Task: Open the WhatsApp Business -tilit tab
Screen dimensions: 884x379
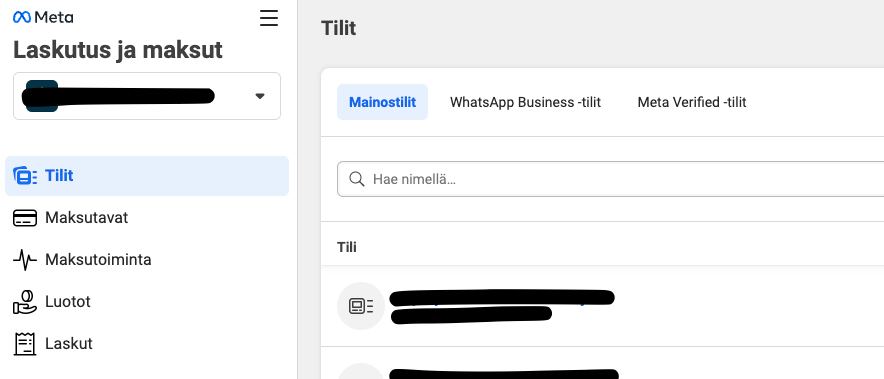Action: point(525,102)
